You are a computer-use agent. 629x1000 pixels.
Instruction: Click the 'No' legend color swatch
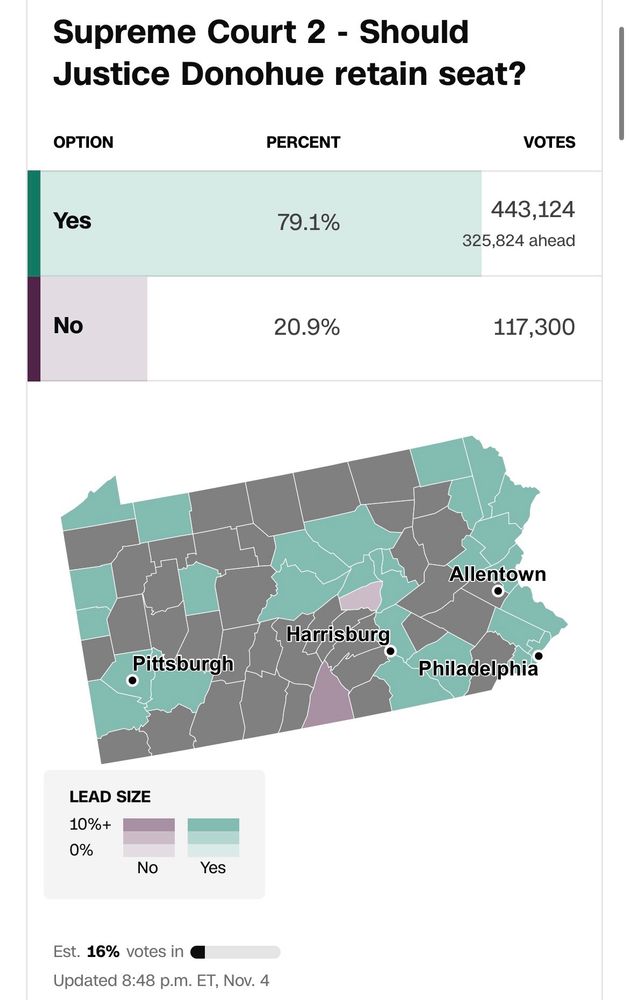[x=148, y=837]
